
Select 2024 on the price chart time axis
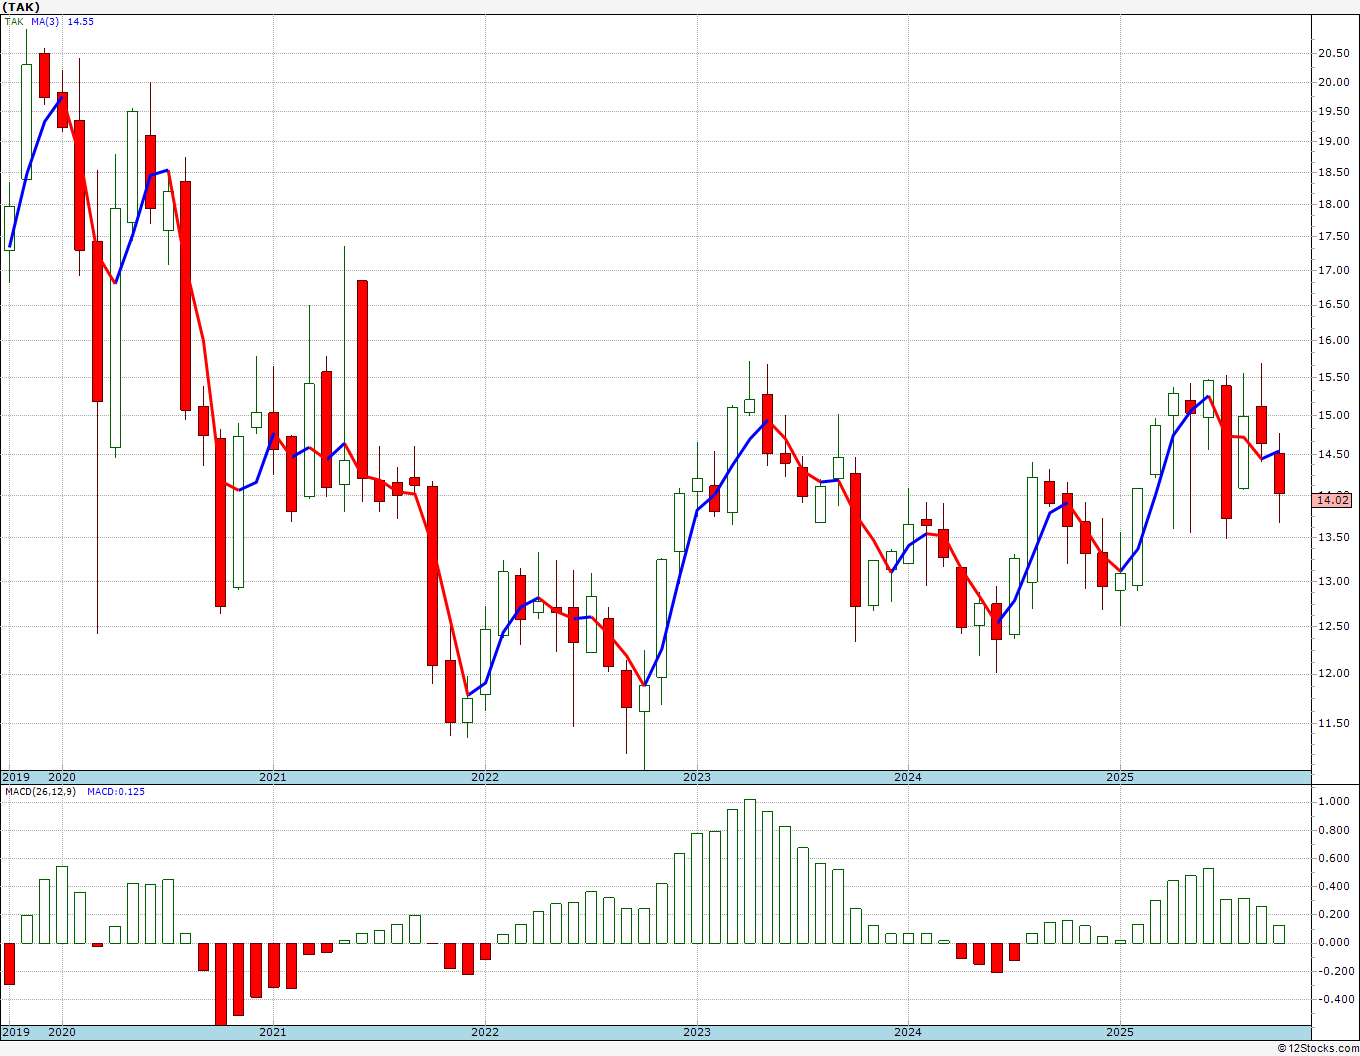coord(908,777)
